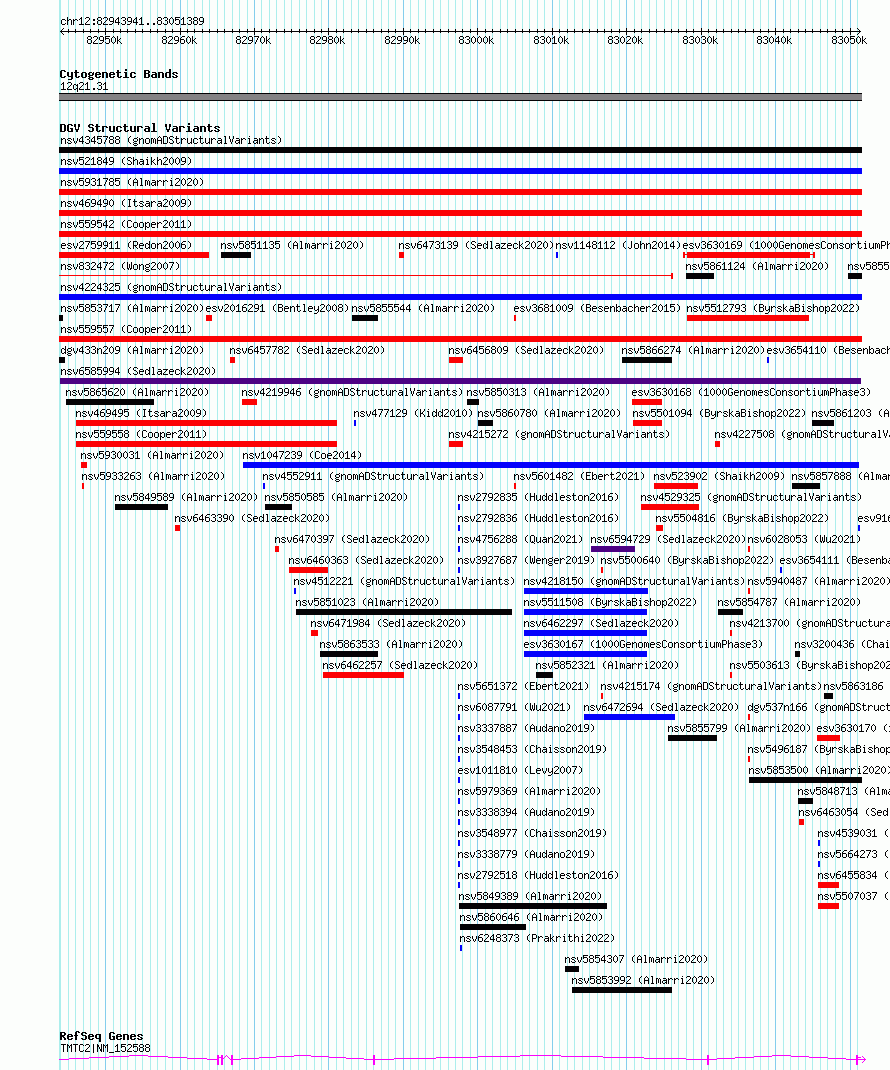
Task: Open esv3630167 1000GenomesConsortiumPhase3 label
Action: [x=643, y=644]
